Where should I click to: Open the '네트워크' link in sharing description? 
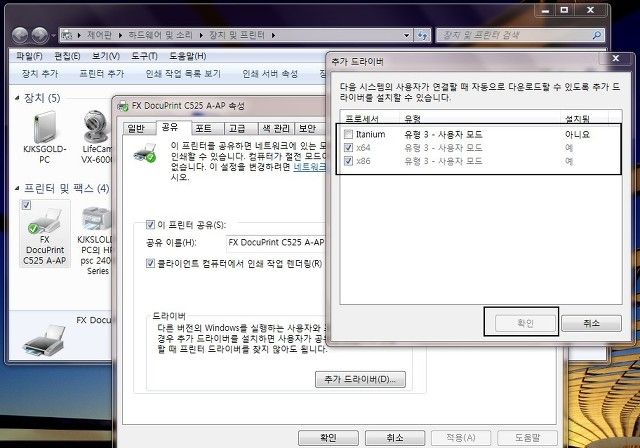pos(310,167)
